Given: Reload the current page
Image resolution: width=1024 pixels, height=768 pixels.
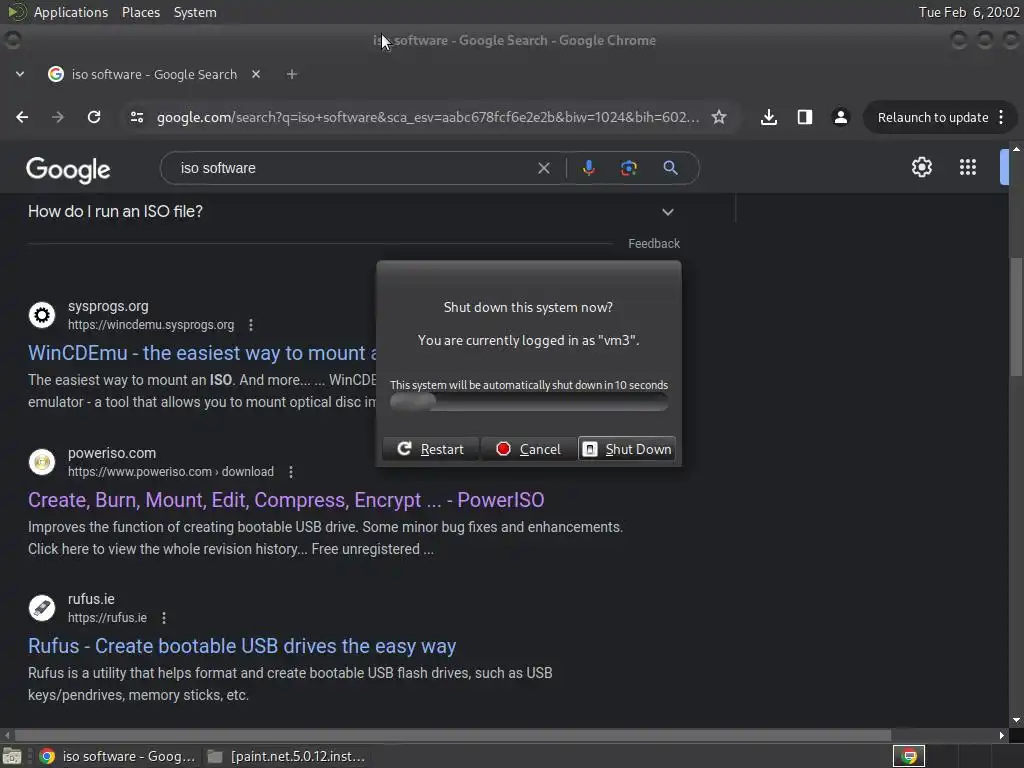Looking at the screenshot, I should pyautogui.click(x=94, y=118).
